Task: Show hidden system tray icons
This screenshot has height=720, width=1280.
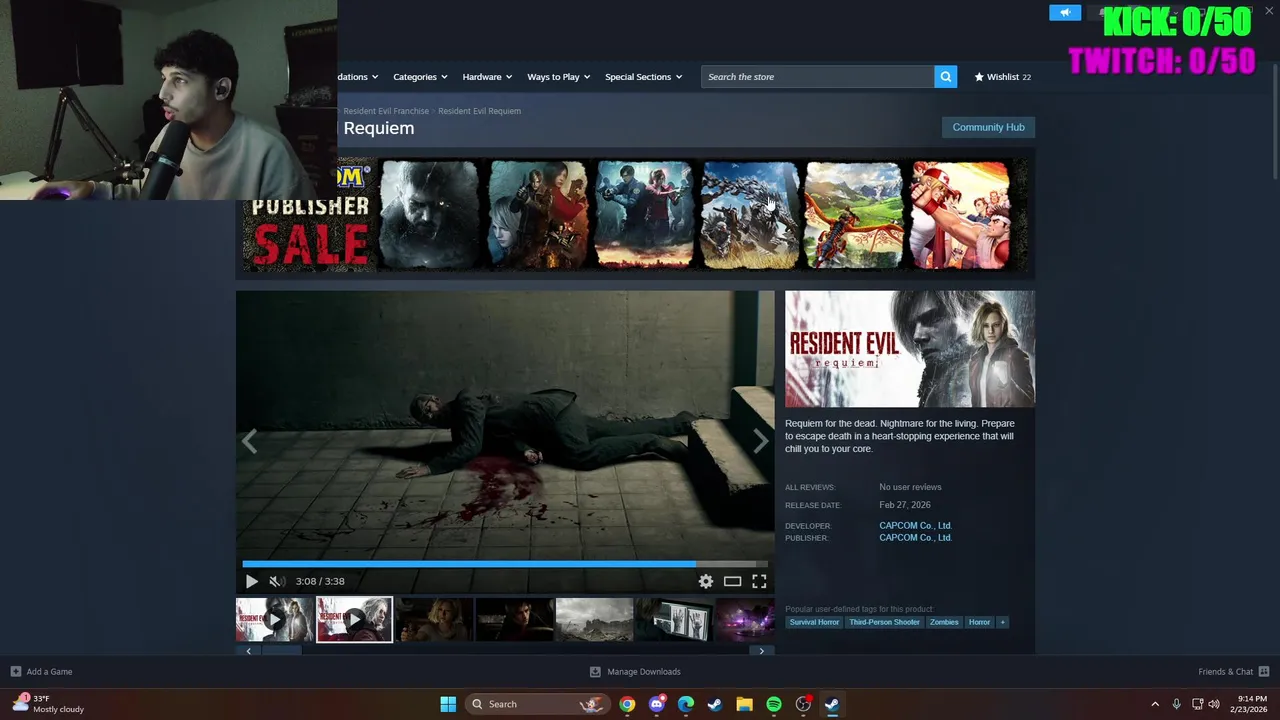Action: coord(1155,704)
